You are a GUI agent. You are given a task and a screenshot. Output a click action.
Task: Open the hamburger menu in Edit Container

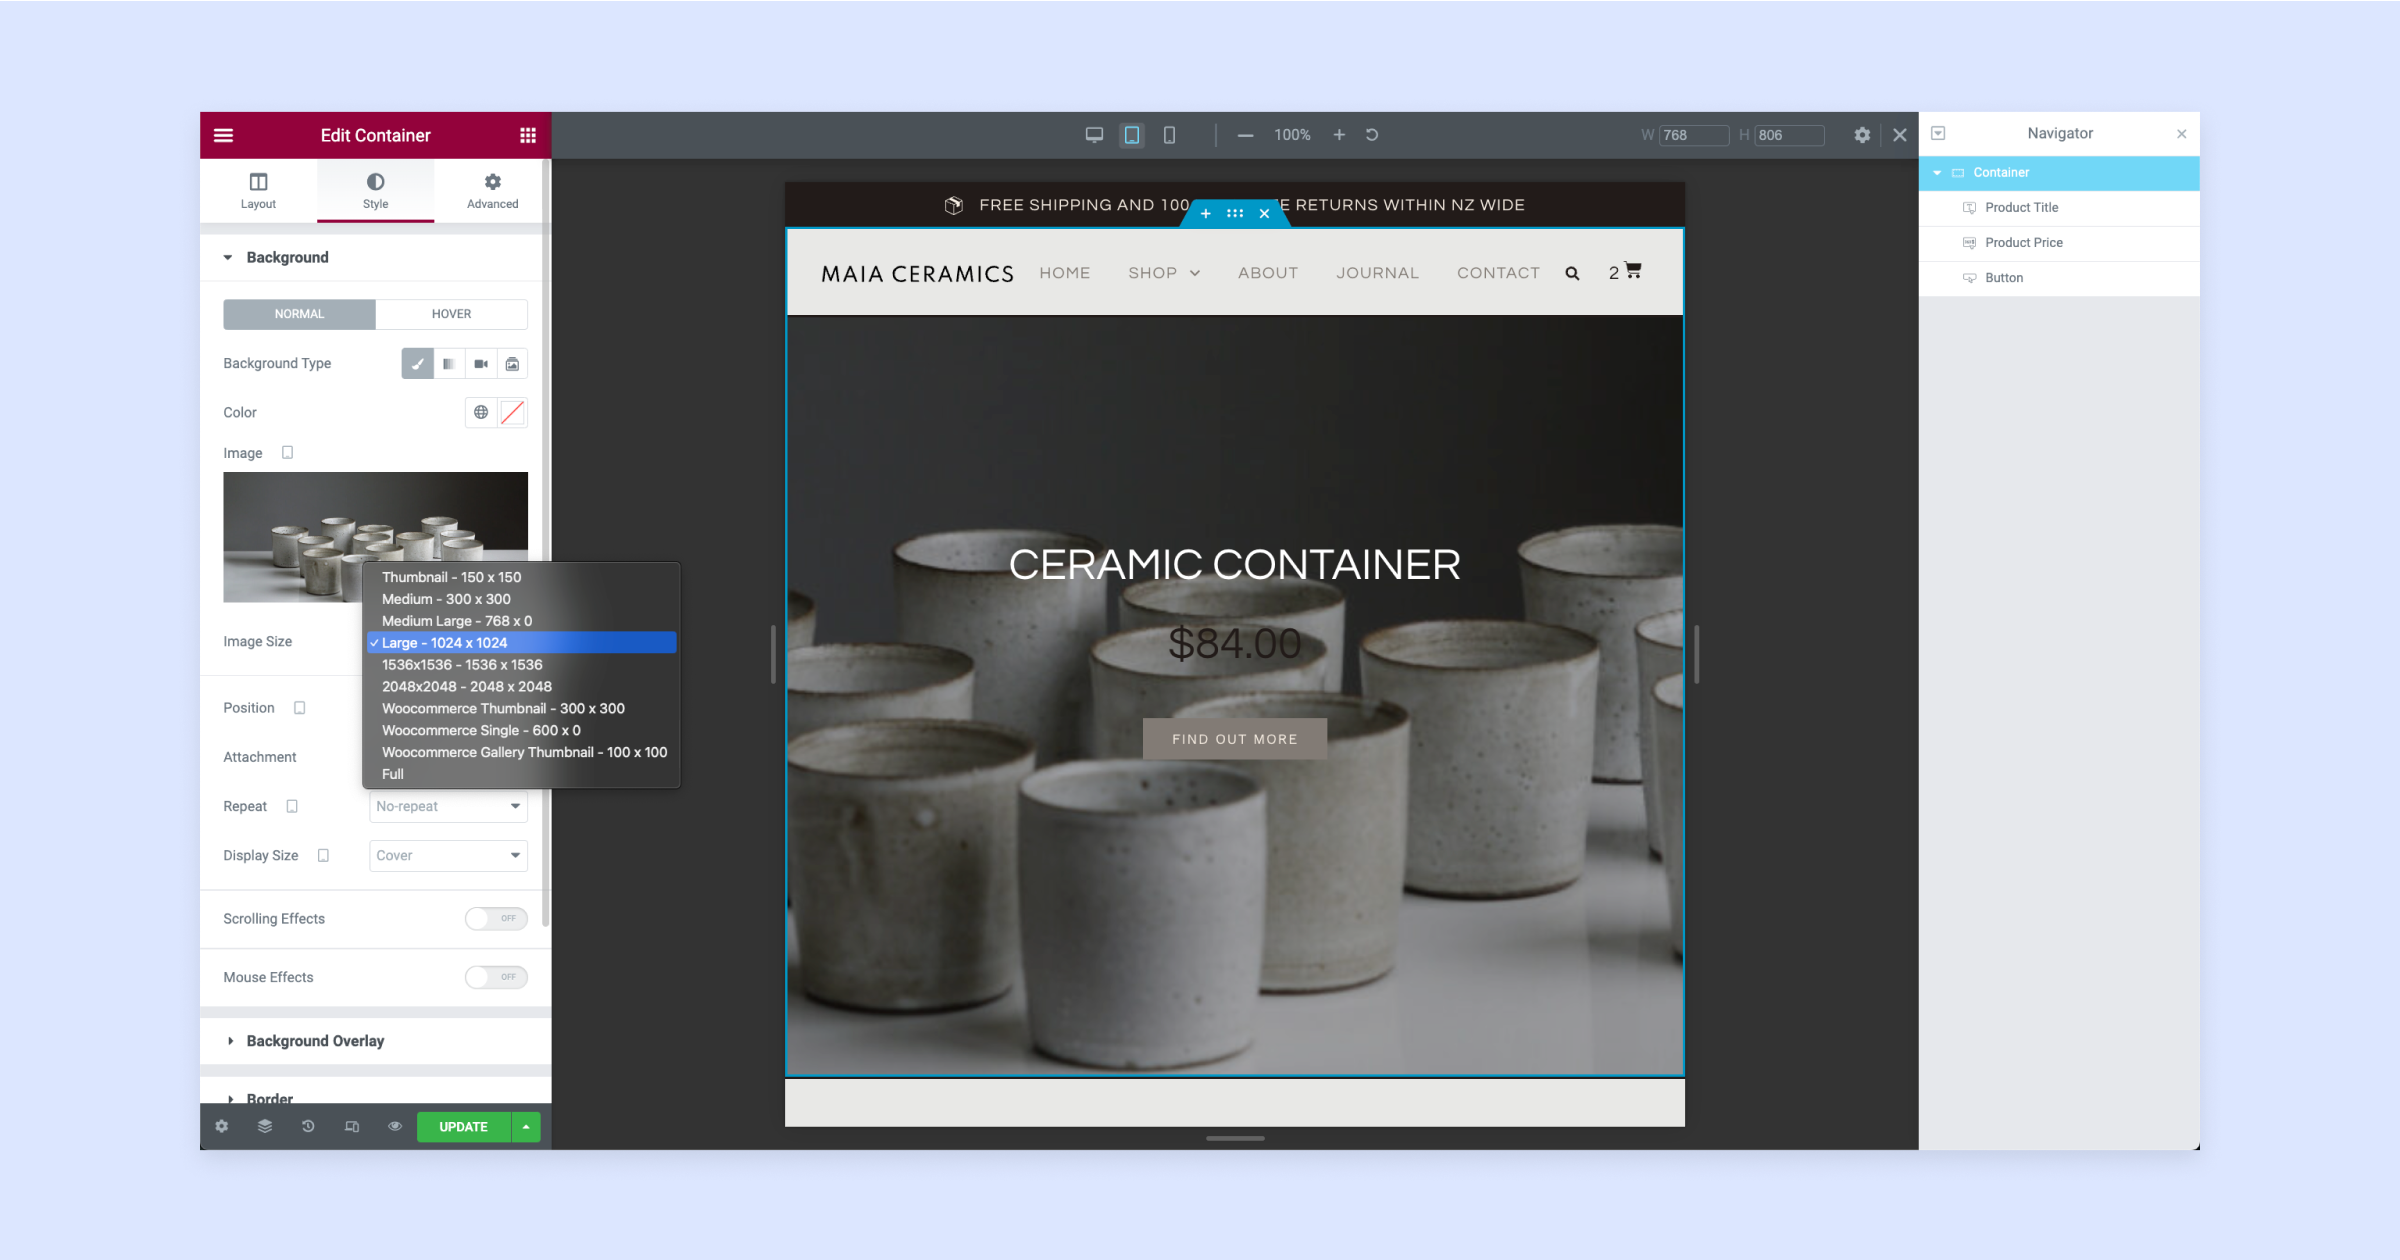coord(223,135)
